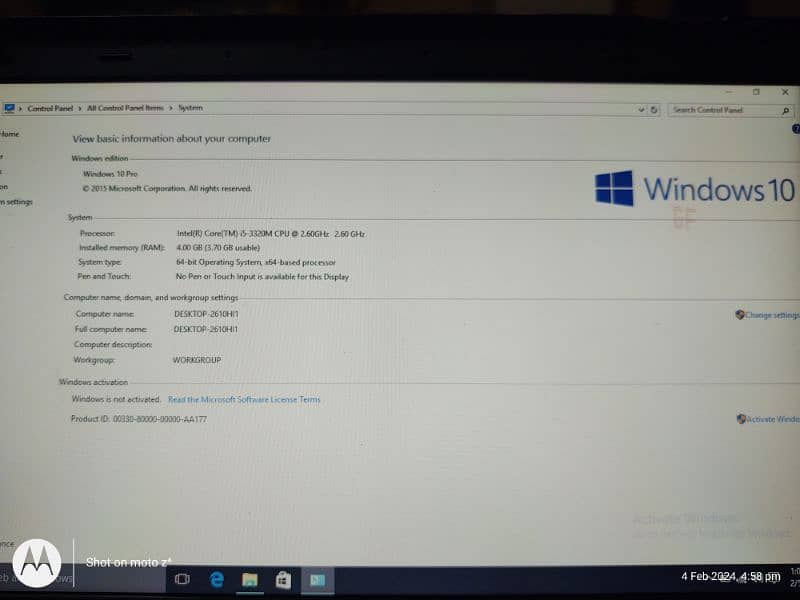The height and width of the screenshot is (600, 800).
Task: Expand the chevron after Control Panel breadcrumb
Action: coord(80,109)
